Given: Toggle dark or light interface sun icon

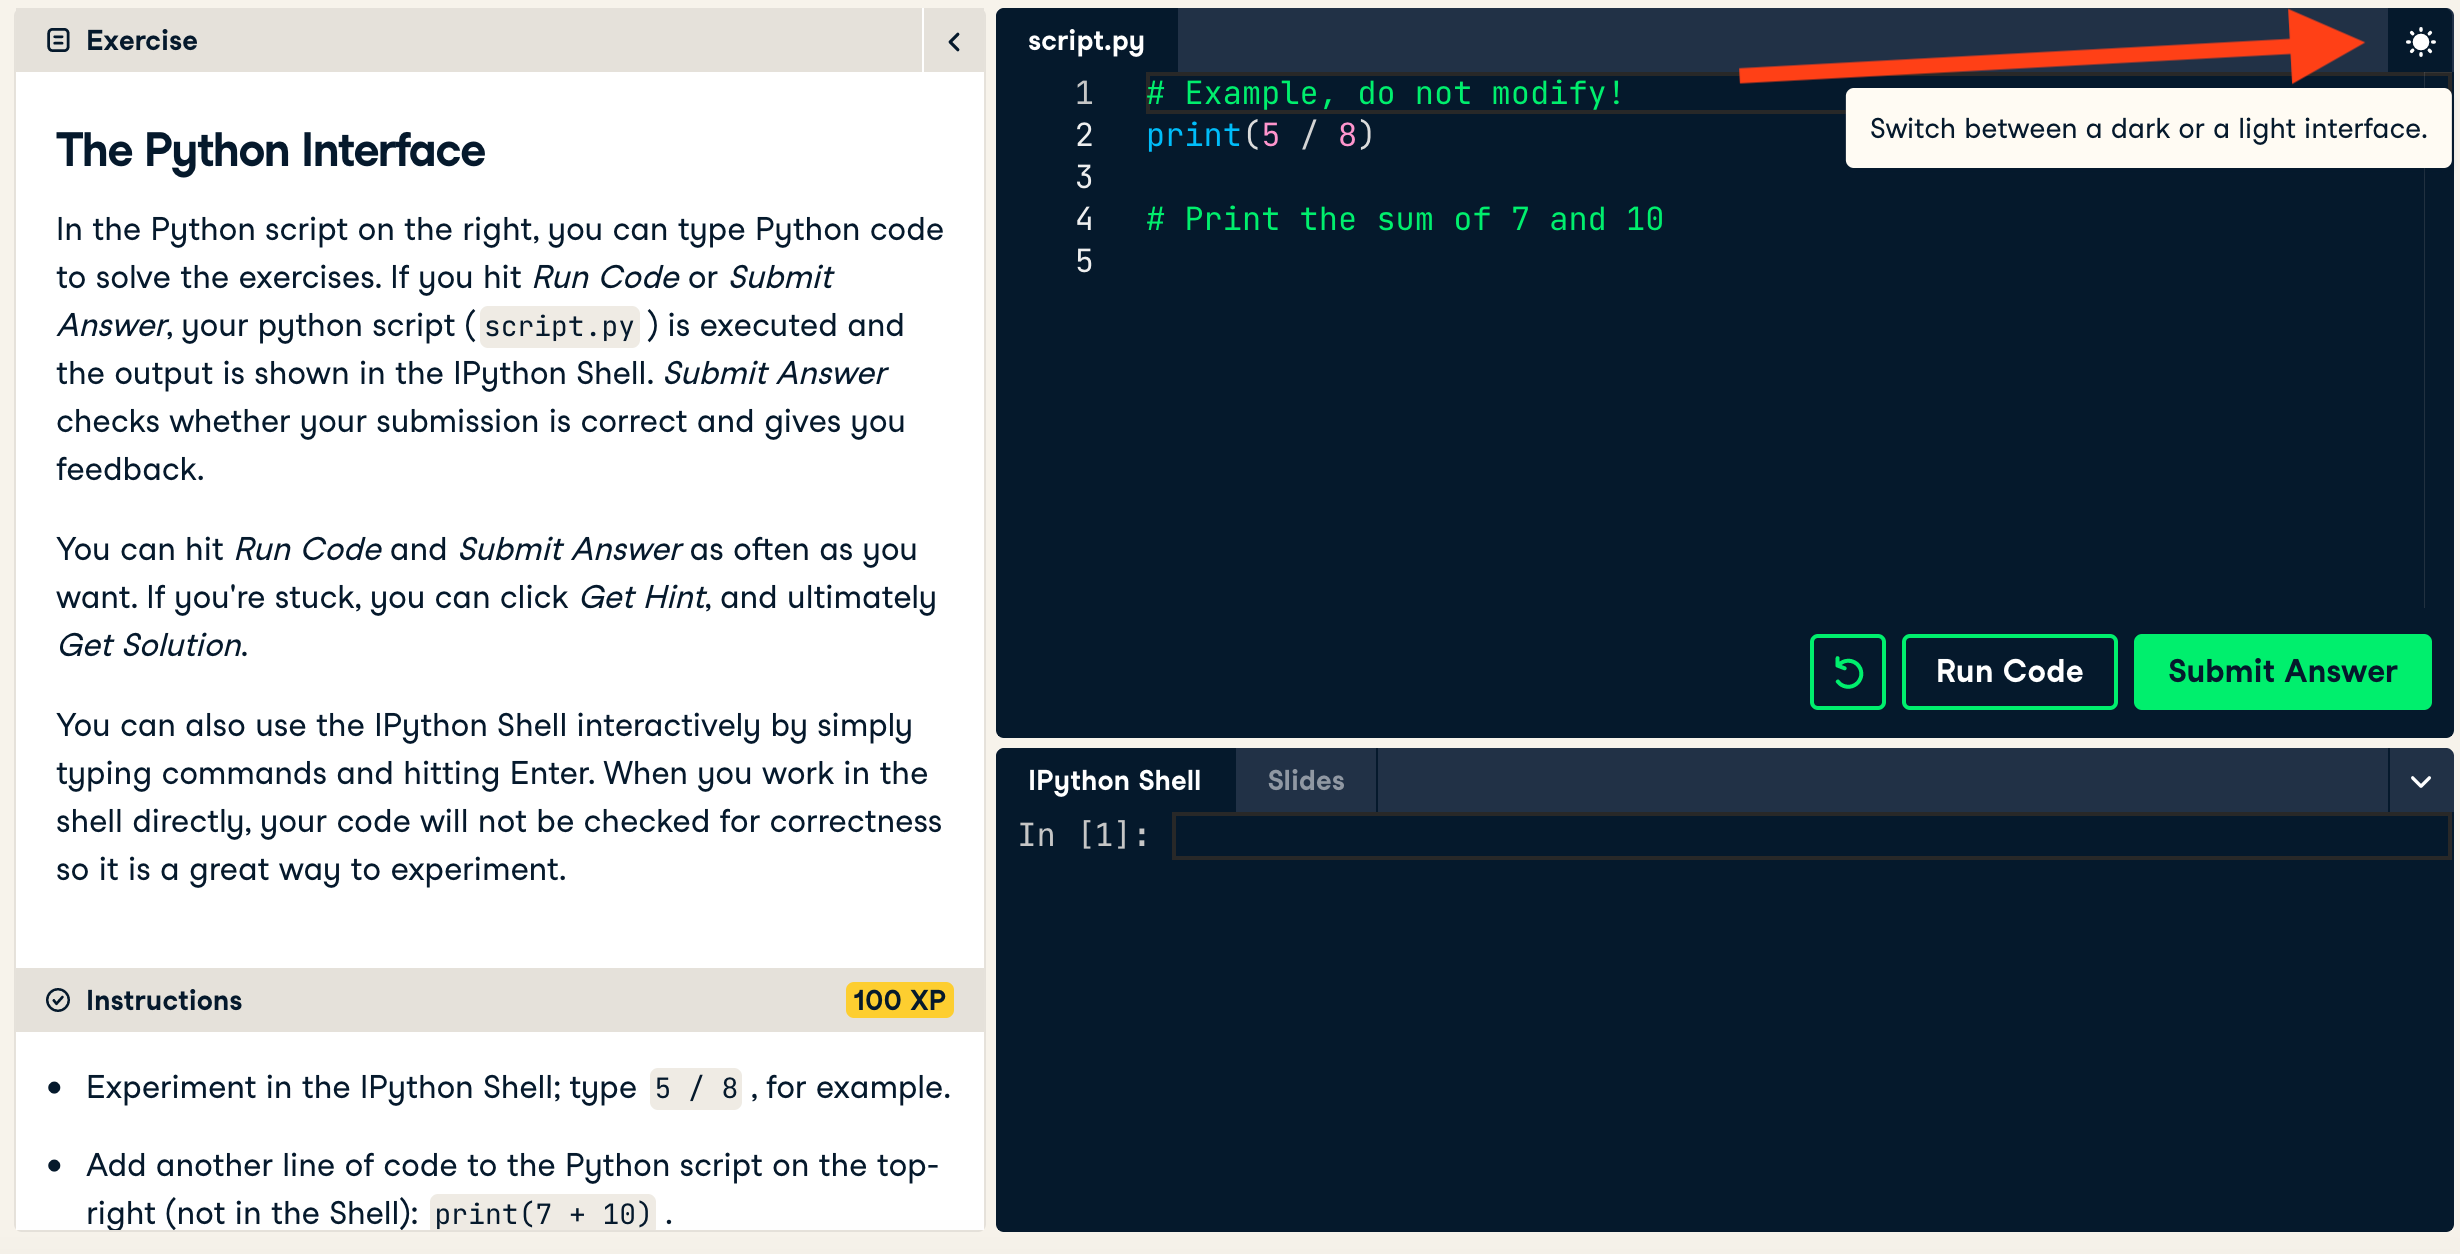Looking at the screenshot, I should [x=2420, y=42].
